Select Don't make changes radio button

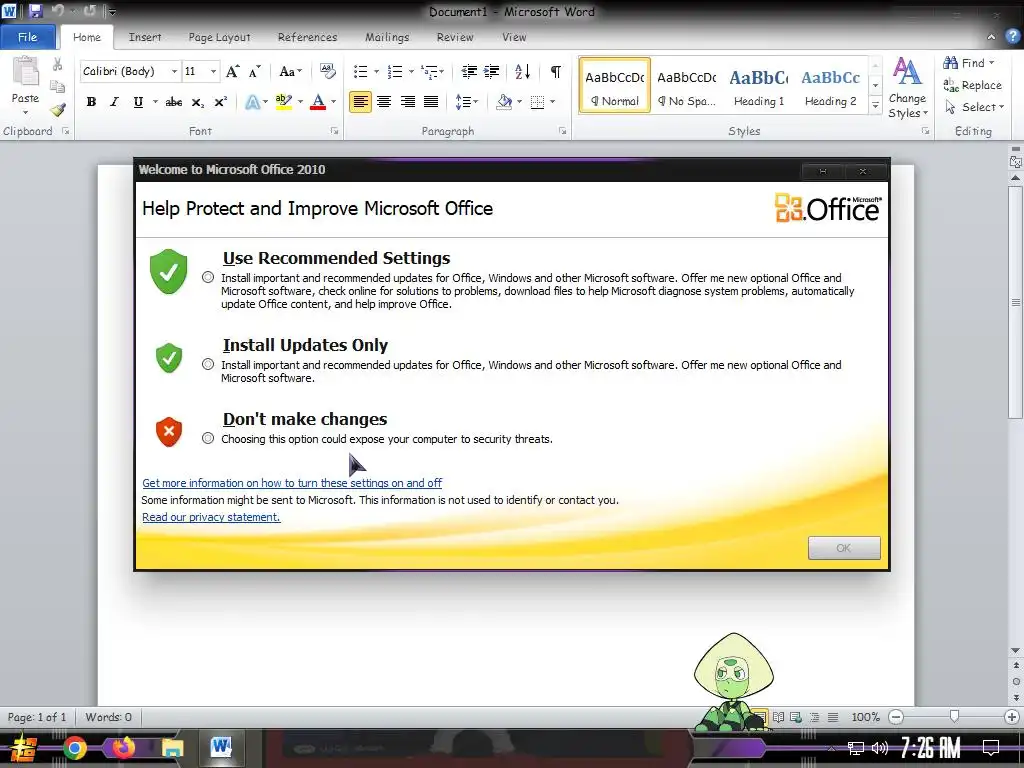(208, 438)
